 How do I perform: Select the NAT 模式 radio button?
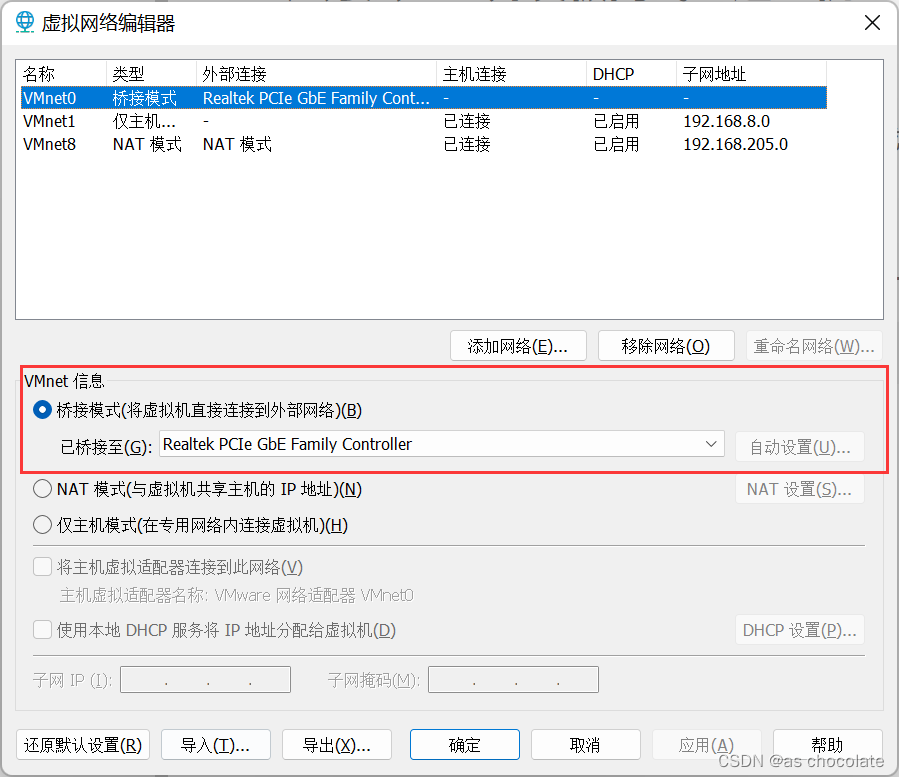42,489
